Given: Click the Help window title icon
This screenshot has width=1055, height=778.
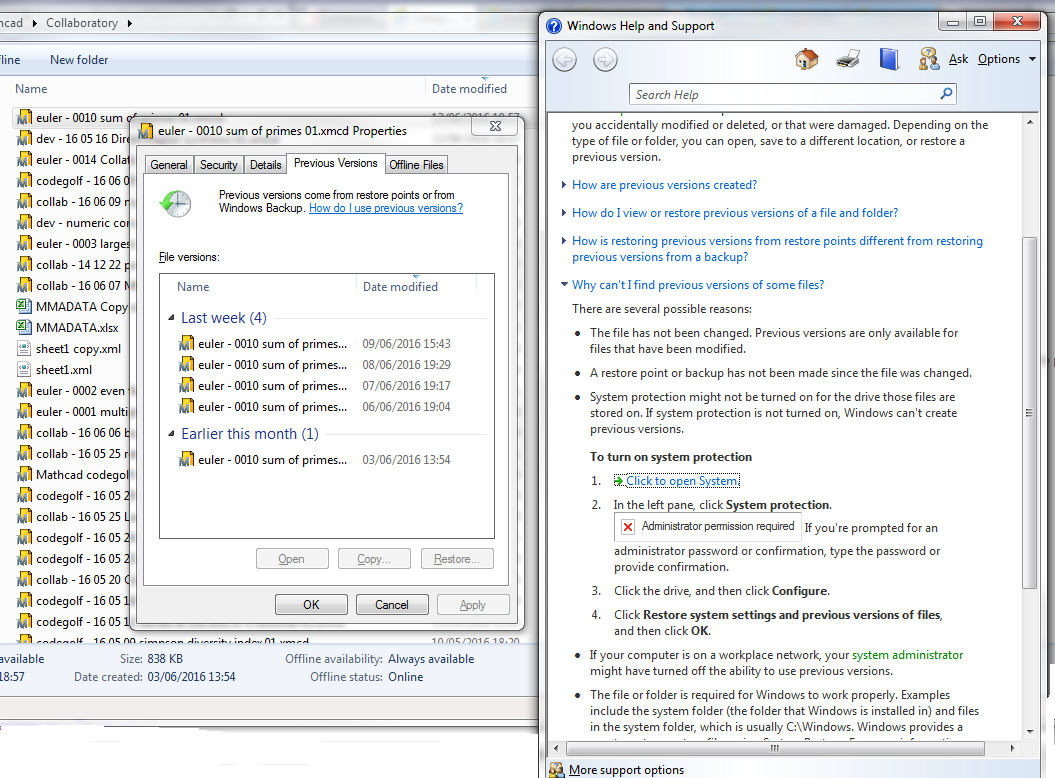Looking at the screenshot, I should (554, 26).
